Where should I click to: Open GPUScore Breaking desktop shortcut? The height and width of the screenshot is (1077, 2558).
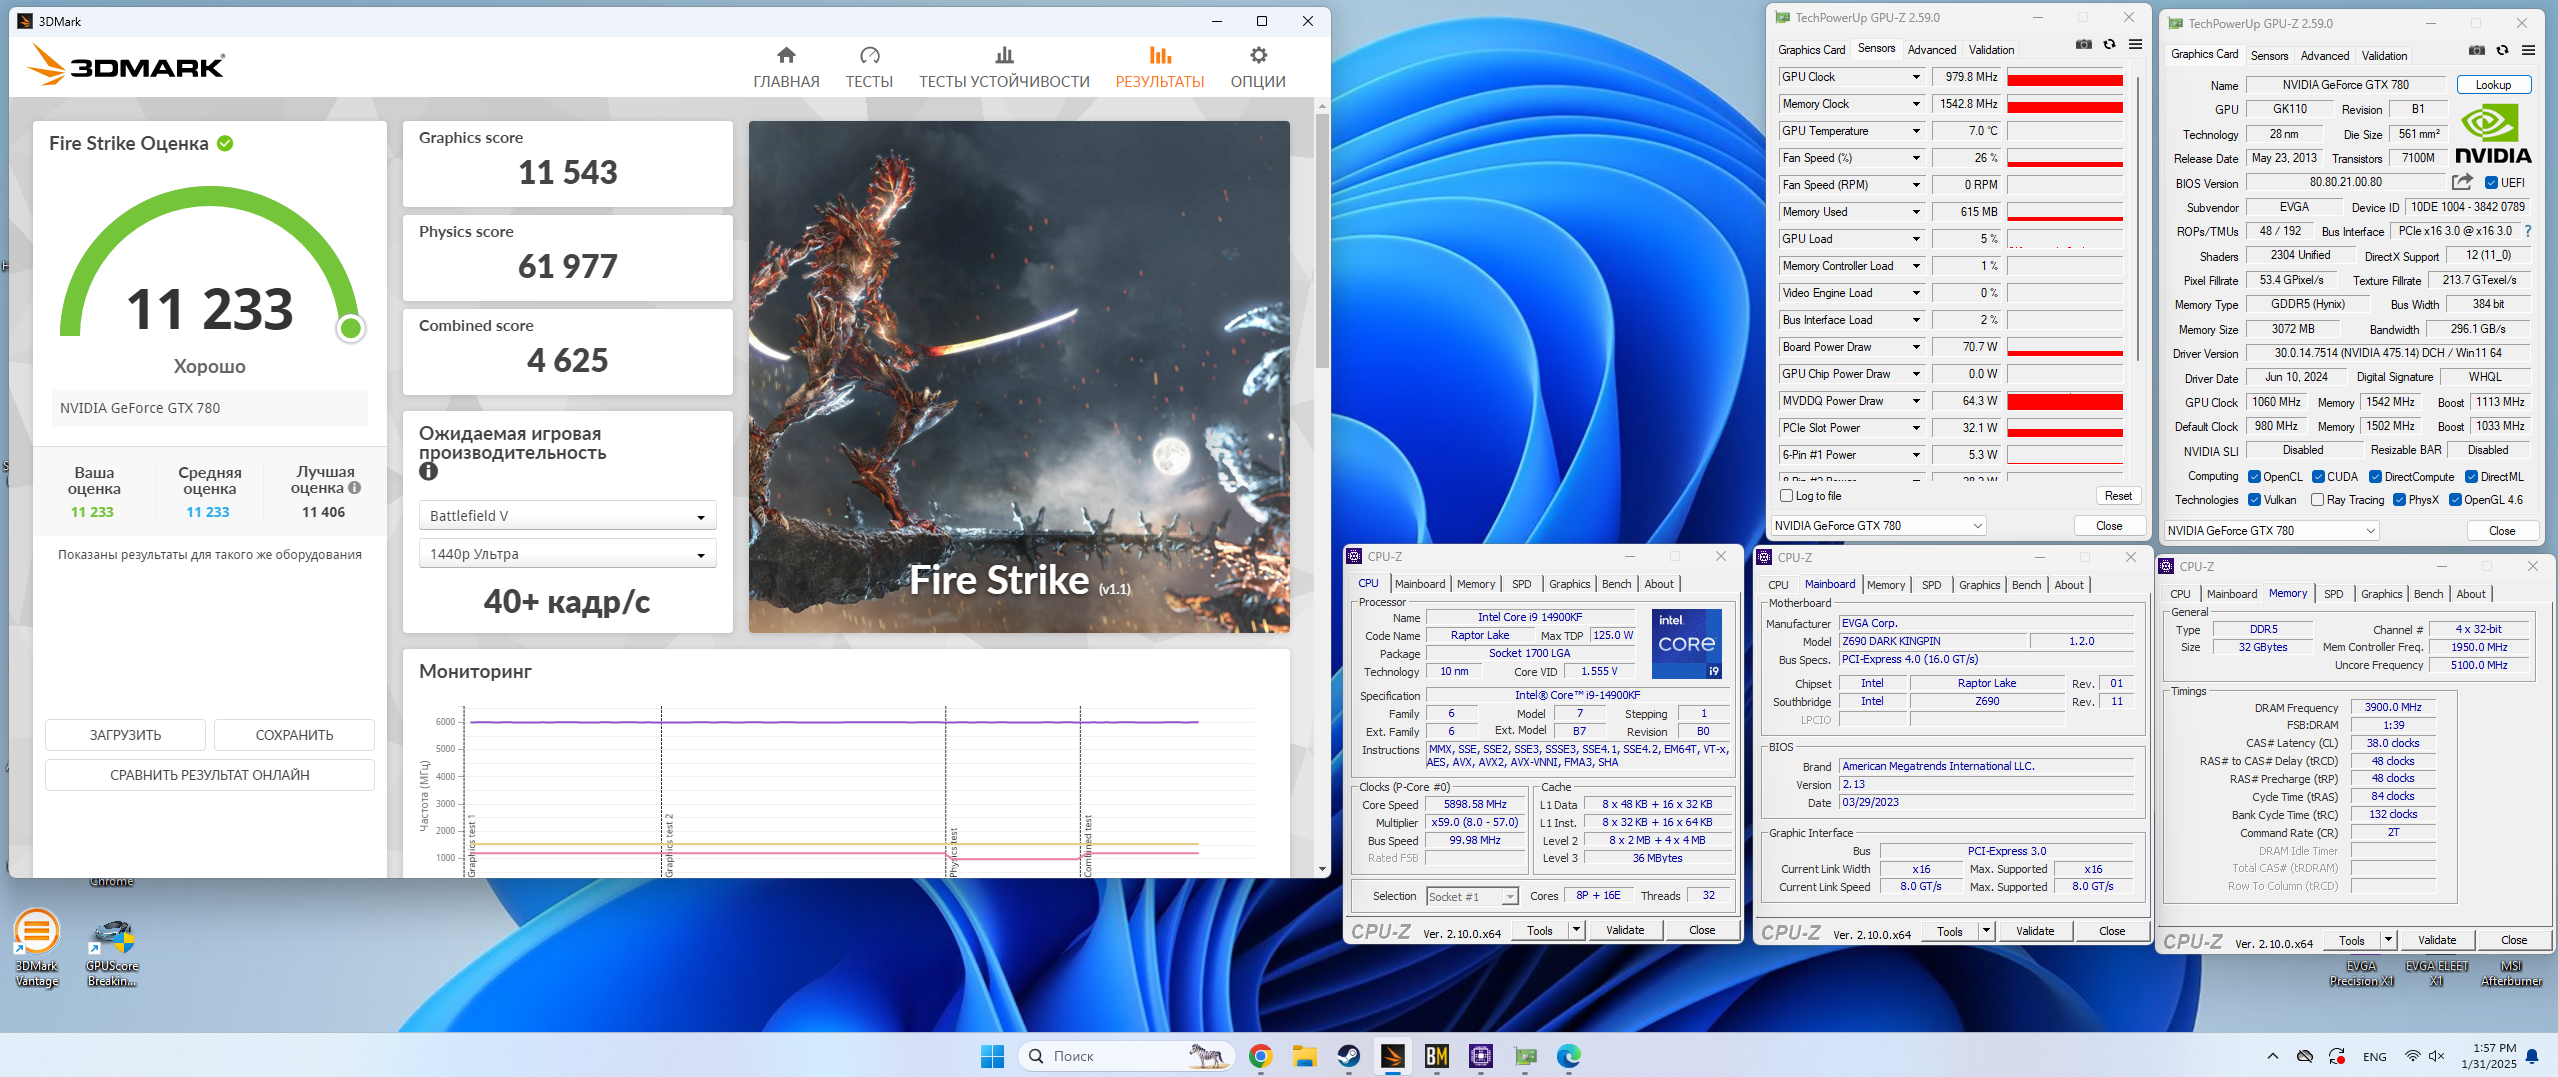111,953
